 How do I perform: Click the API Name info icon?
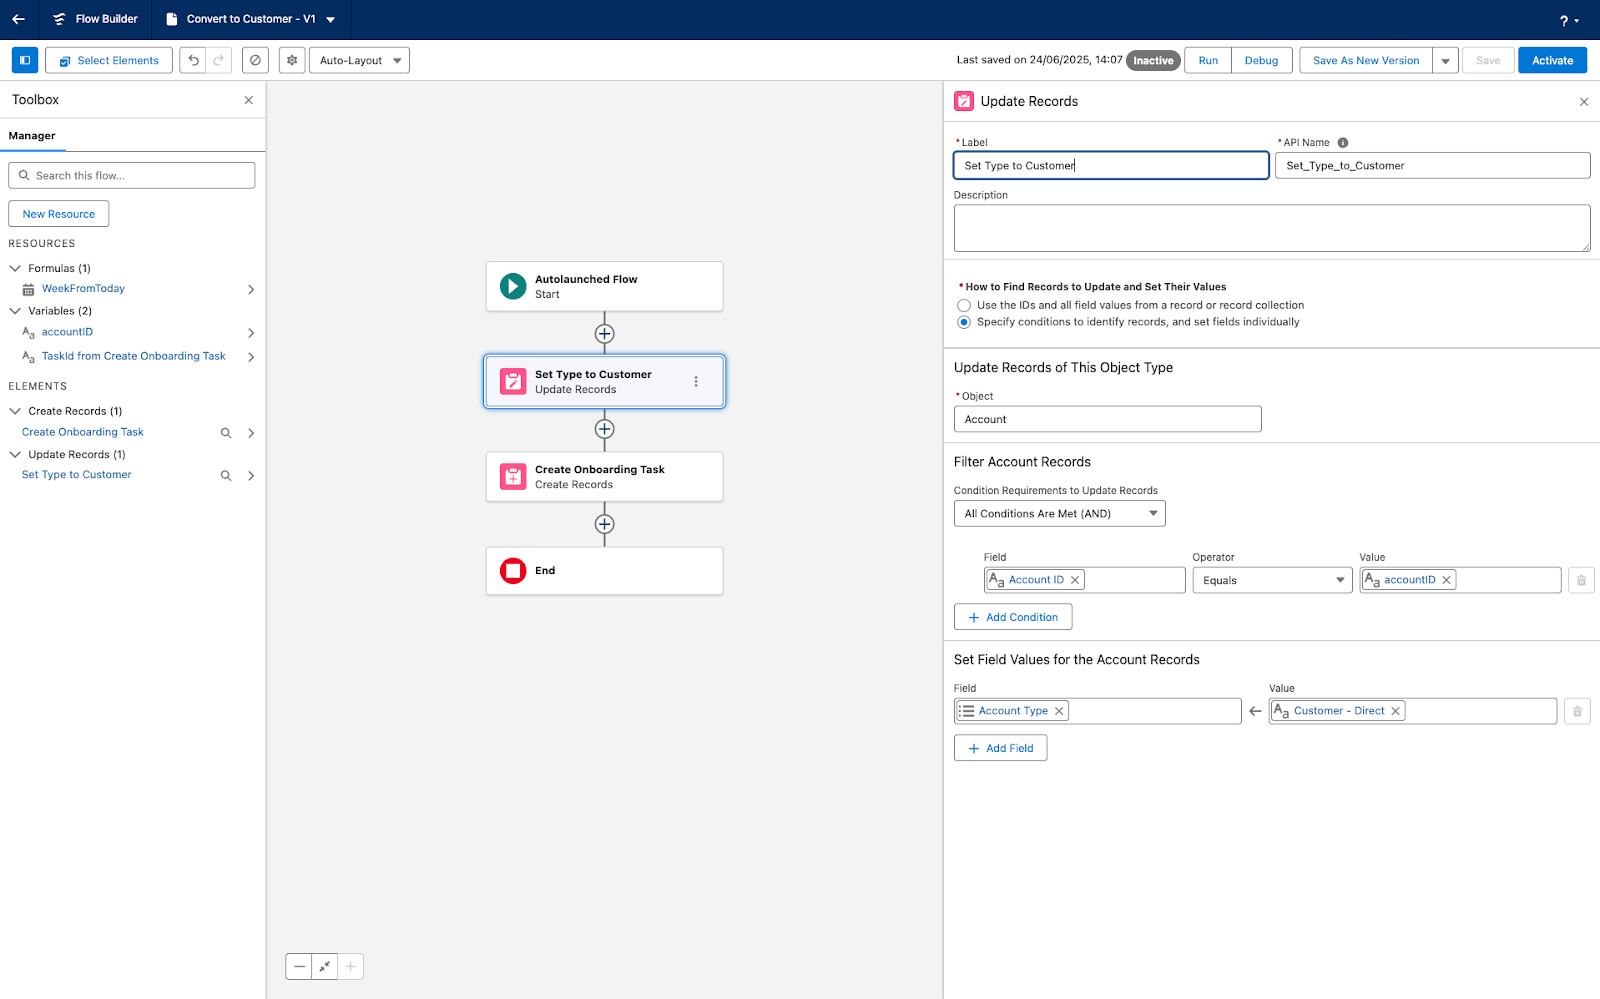coord(1343,142)
